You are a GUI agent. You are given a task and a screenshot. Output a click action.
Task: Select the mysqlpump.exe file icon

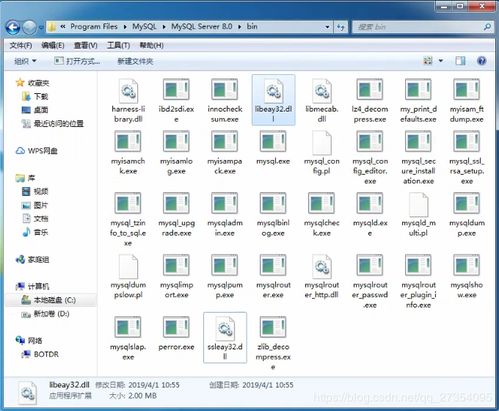pos(225,265)
